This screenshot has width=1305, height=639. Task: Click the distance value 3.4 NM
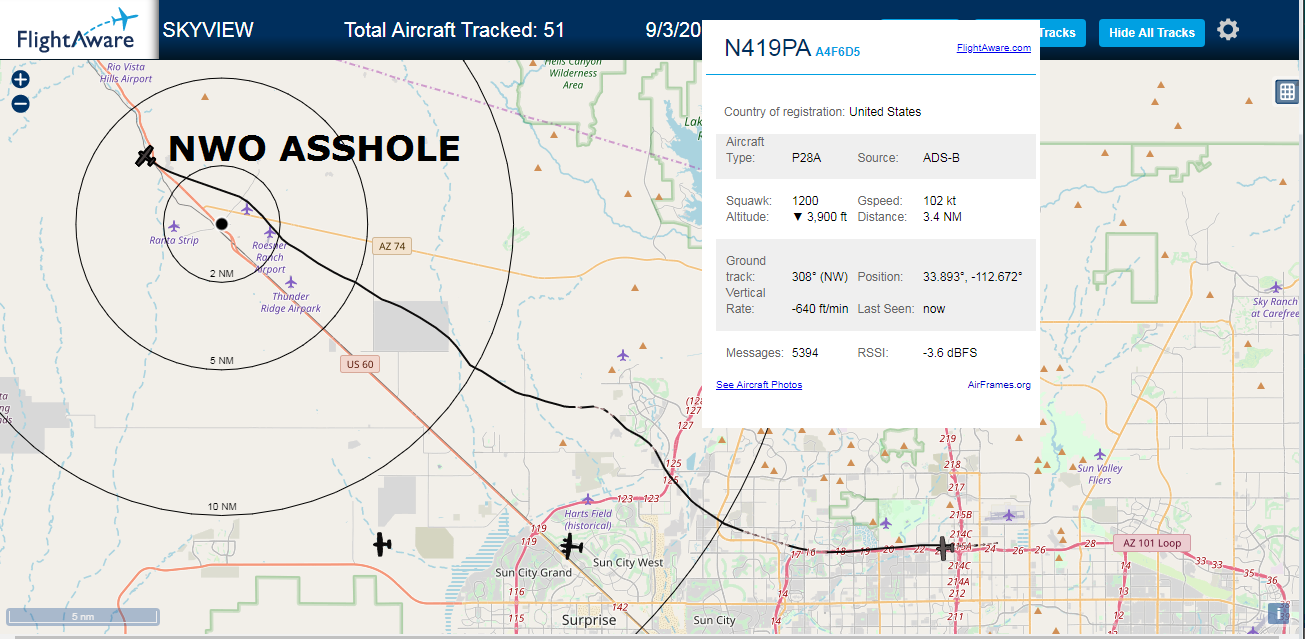[942, 217]
